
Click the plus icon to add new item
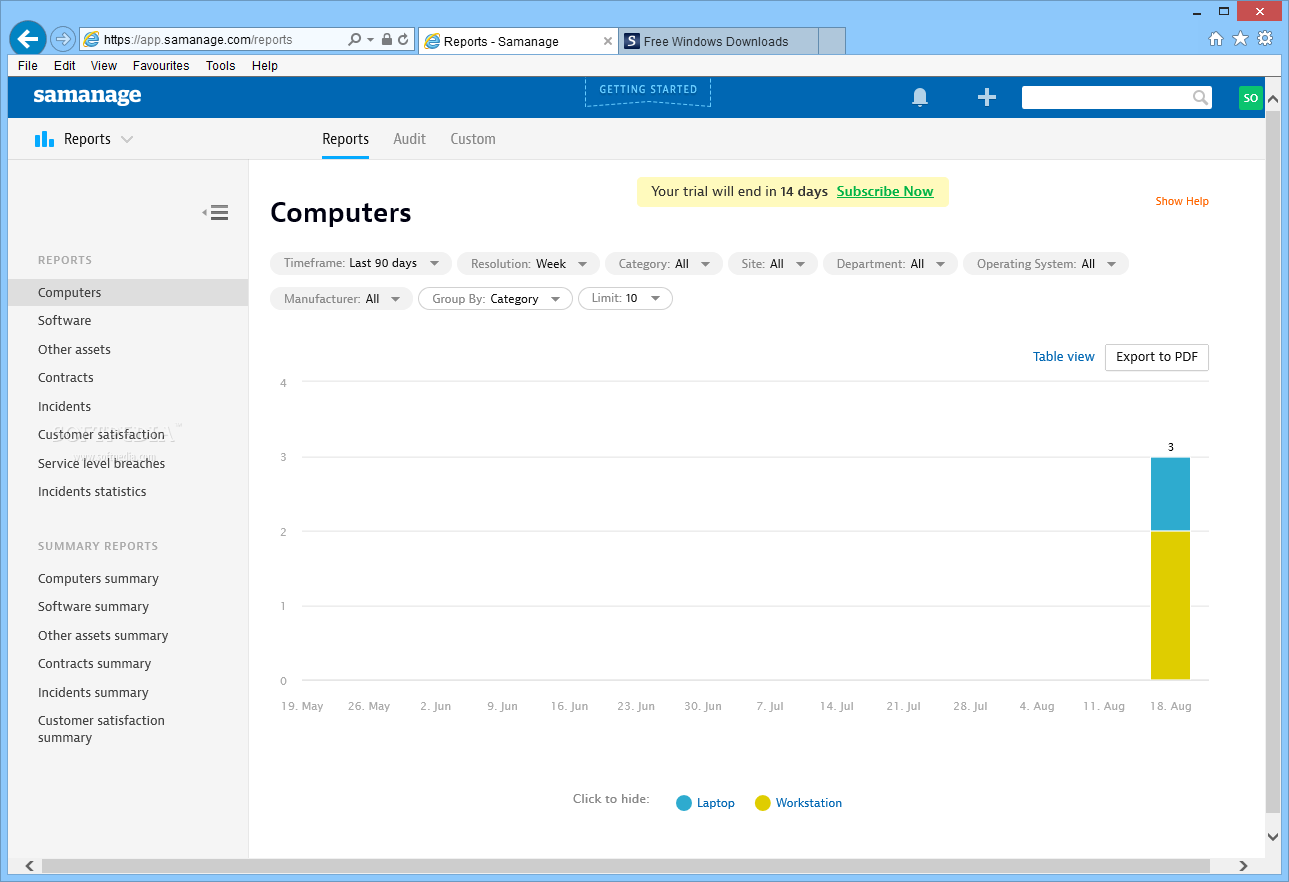tap(987, 97)
